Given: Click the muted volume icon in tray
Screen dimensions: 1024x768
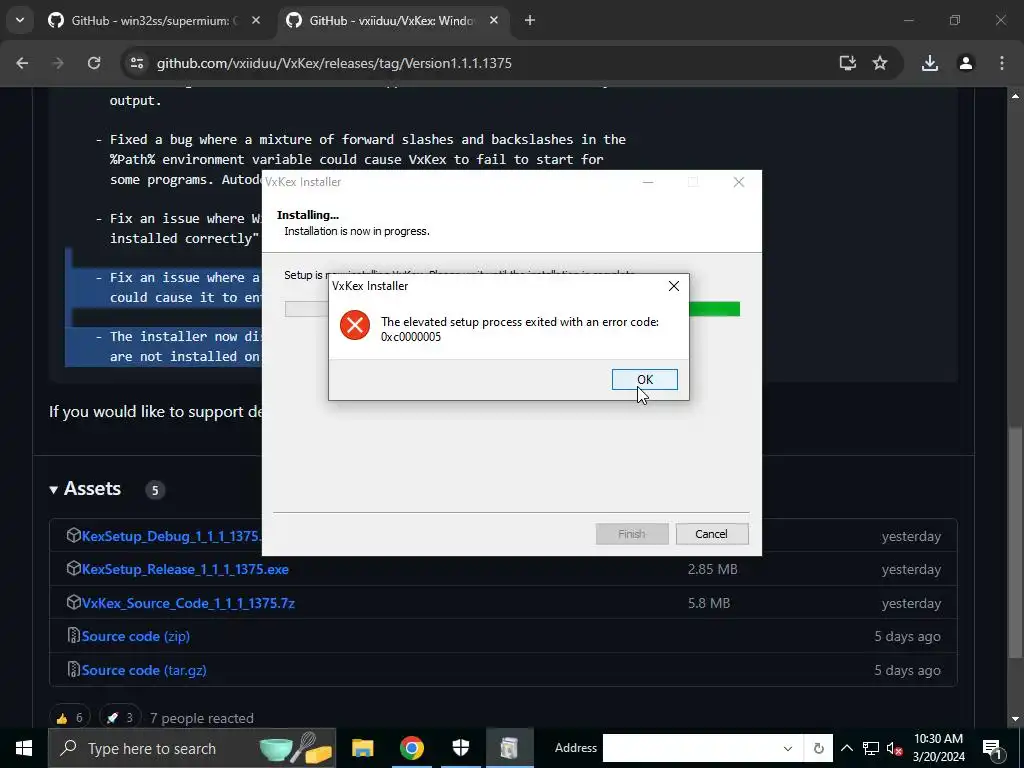Looking at the screenshot, I should 895,748.
